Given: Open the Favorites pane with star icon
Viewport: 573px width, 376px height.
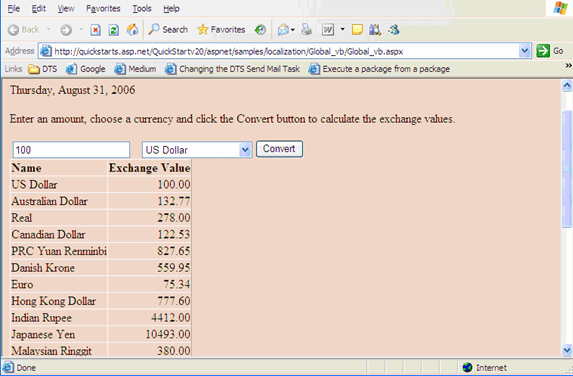Looking at the screenshot, I should coord(221,30).
